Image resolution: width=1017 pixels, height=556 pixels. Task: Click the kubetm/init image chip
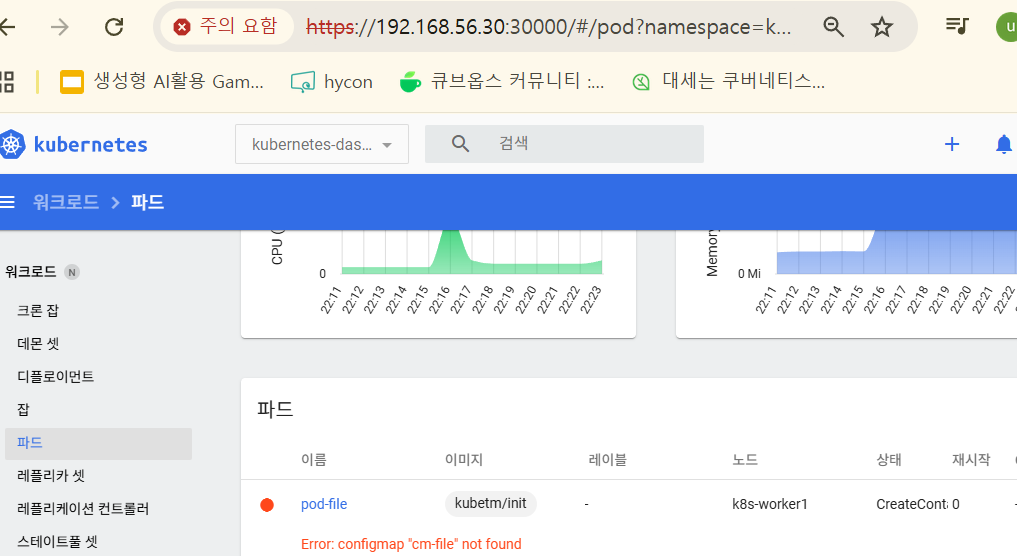pos(490,503)
